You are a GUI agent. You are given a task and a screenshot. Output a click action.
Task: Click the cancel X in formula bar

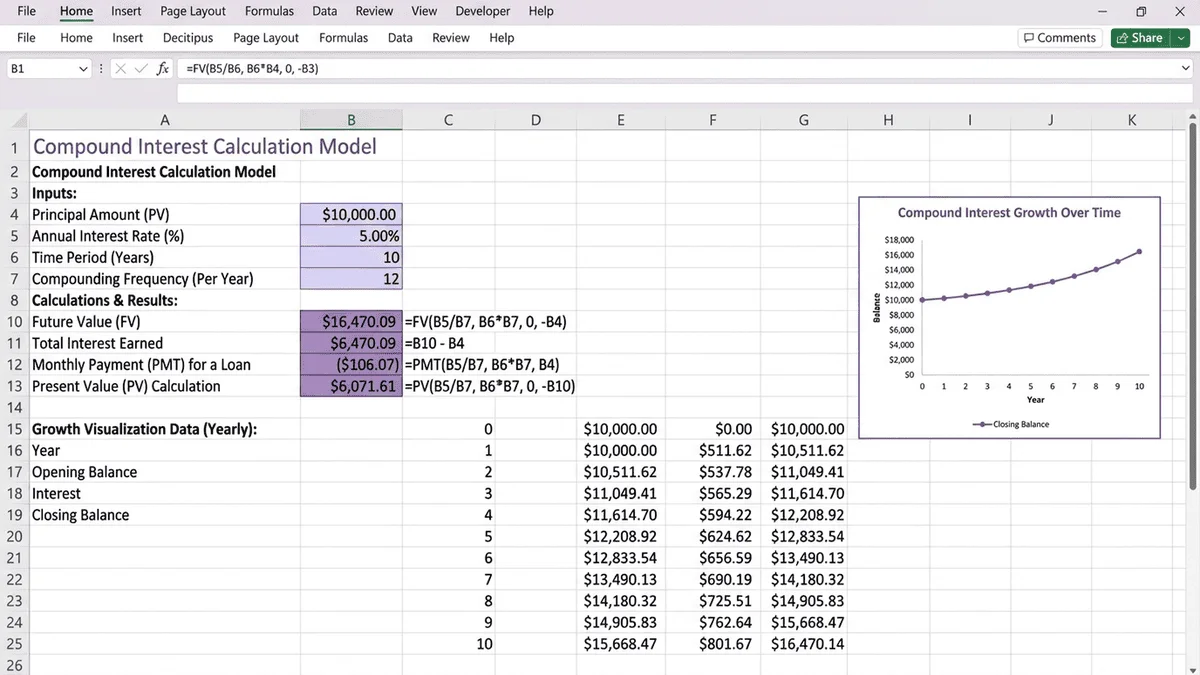pos(121,69)
